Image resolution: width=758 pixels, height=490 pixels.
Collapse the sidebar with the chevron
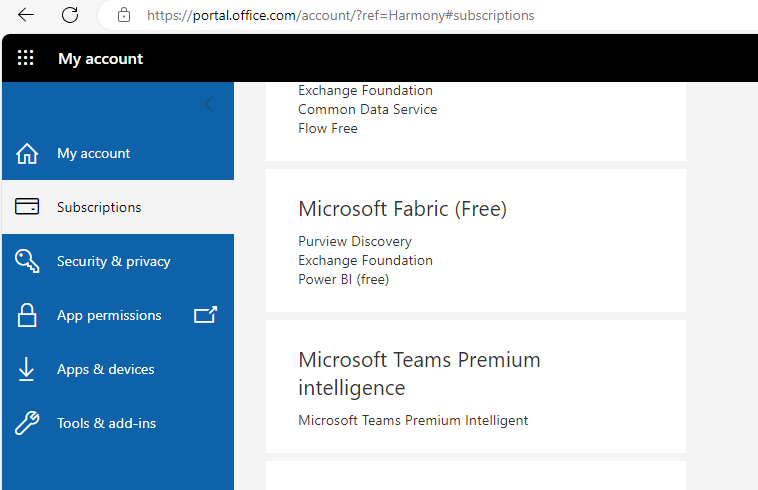coord(208,104)
